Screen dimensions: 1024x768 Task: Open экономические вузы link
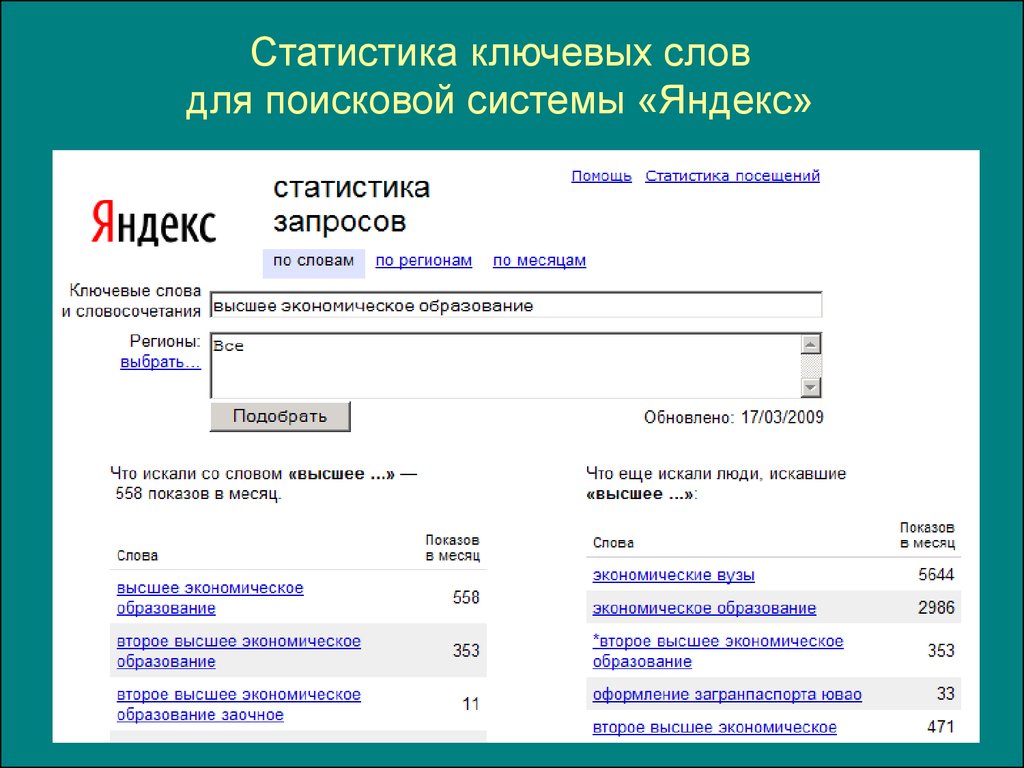[674, 575]
